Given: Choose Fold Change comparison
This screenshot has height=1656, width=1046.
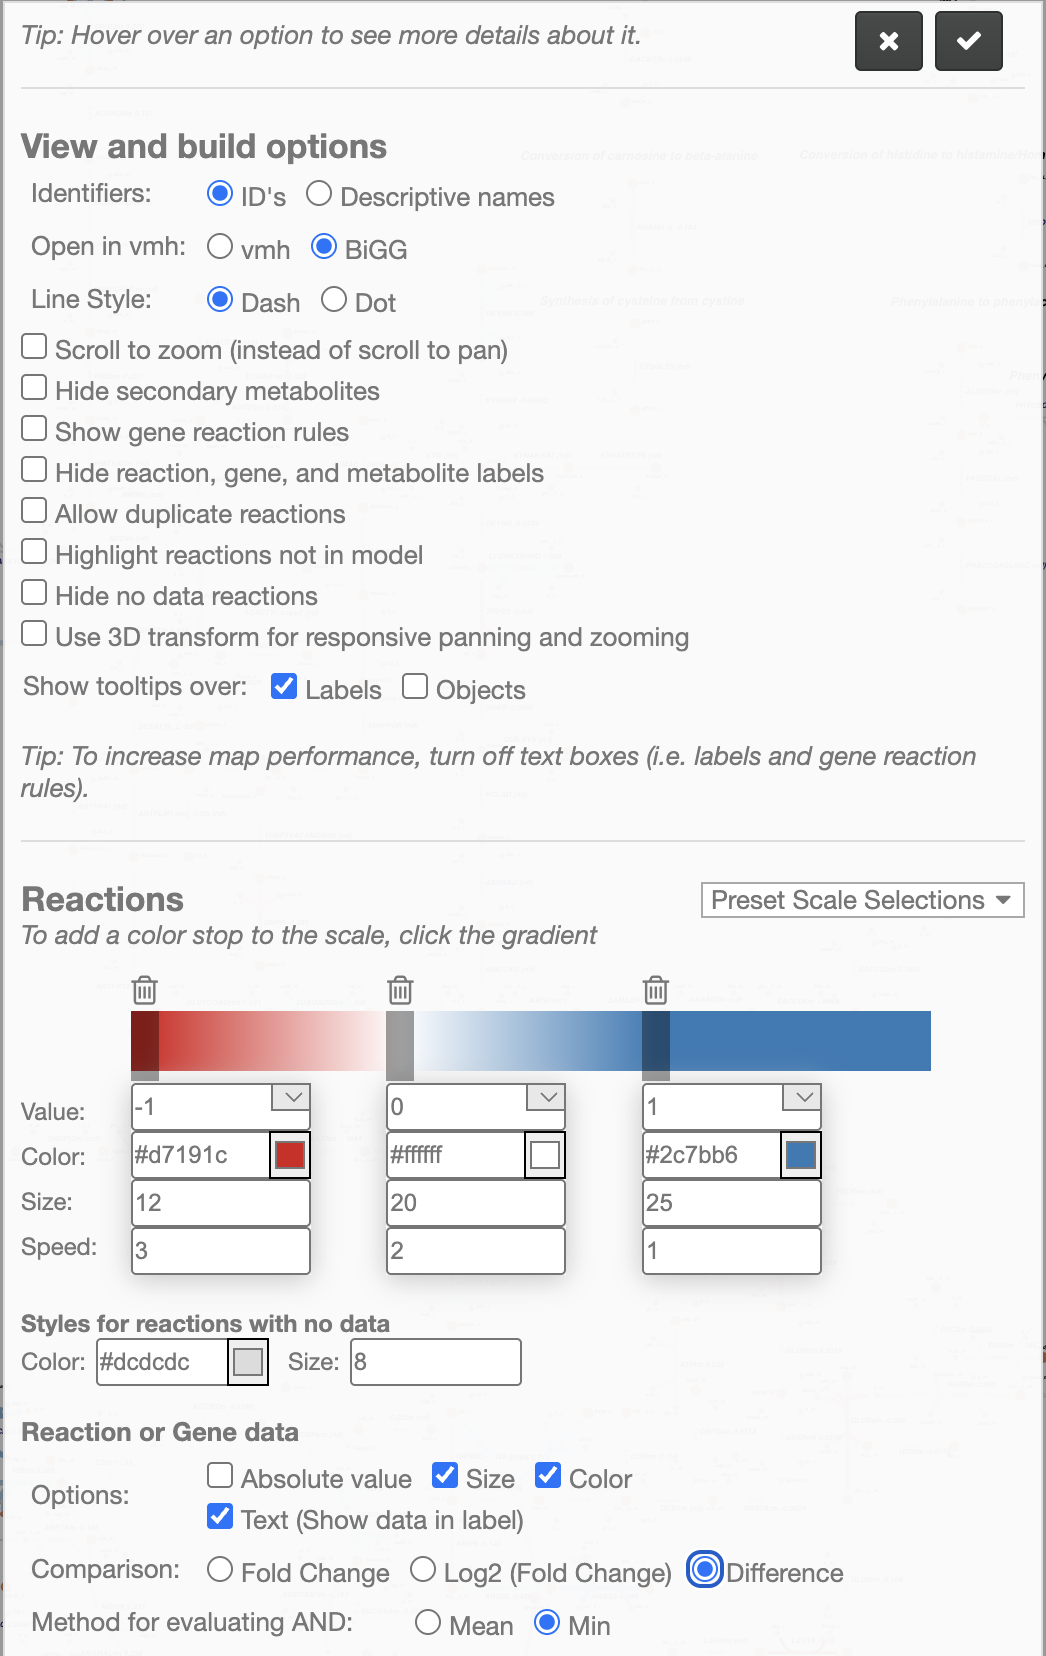Looking at the screenshot, I should 220,1570.
